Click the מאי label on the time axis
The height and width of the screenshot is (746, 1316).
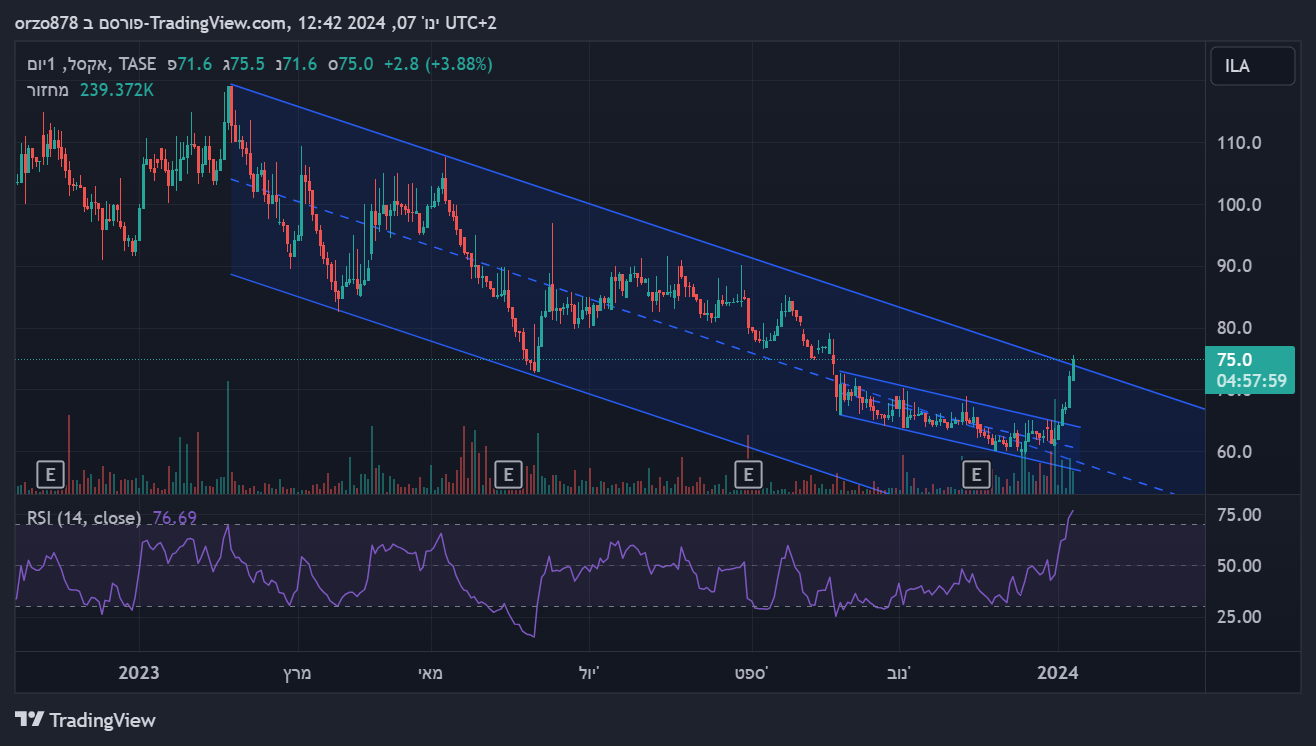coord(432,673)
